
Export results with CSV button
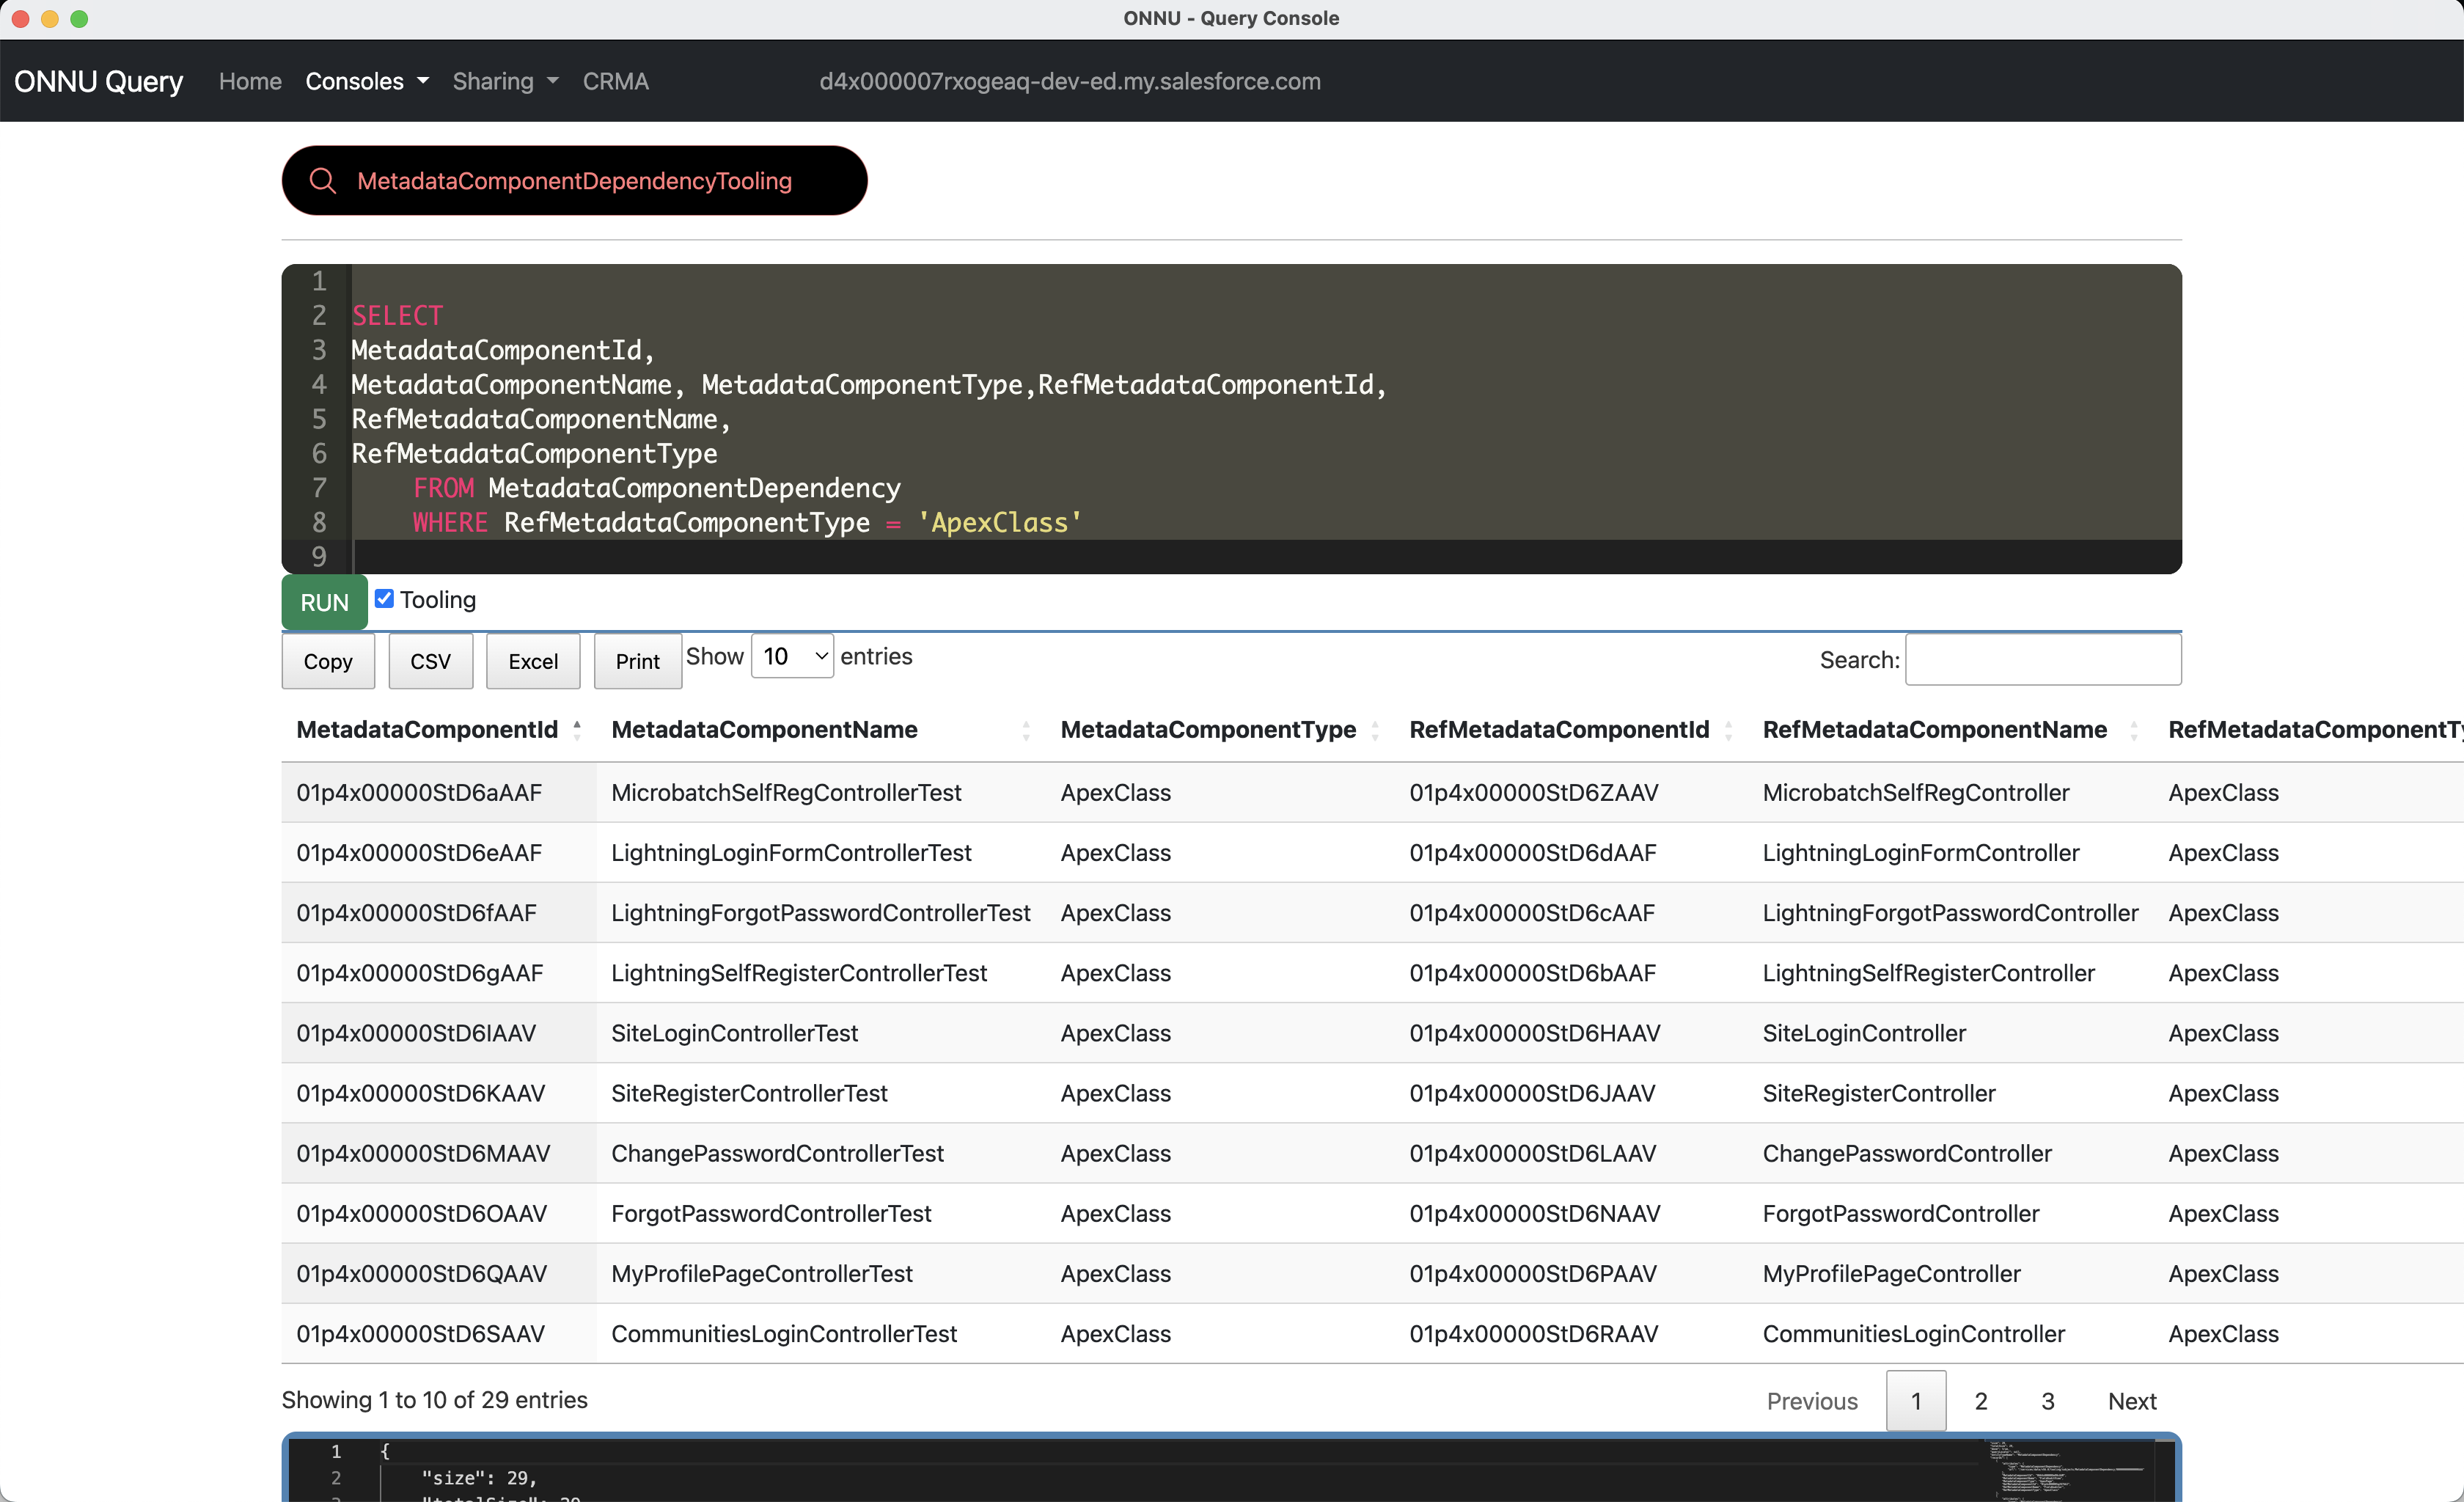pos(430,661)
